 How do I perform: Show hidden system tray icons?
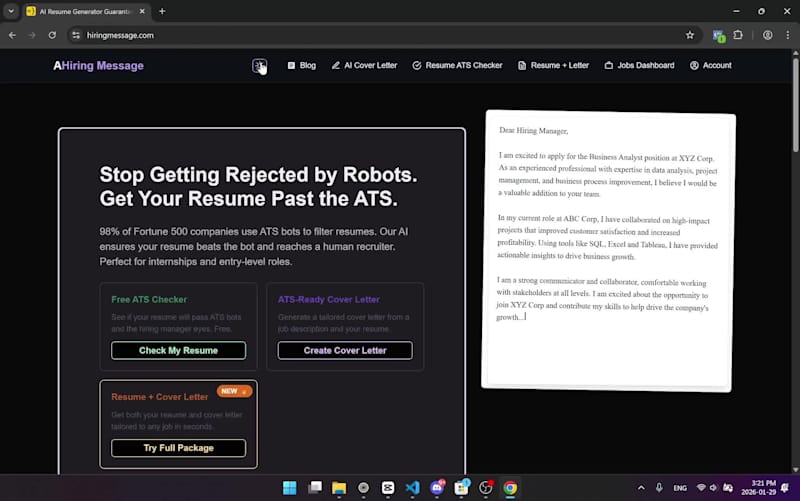coord(641,488)
